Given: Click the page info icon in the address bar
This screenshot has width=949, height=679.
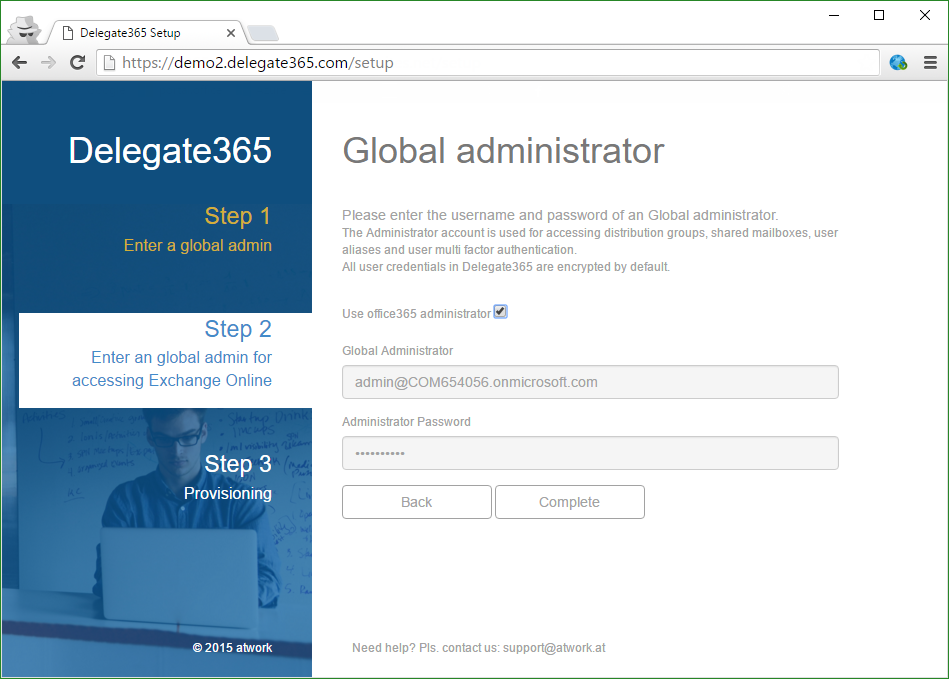Looking at the screenshot, I should coord(110,62).
